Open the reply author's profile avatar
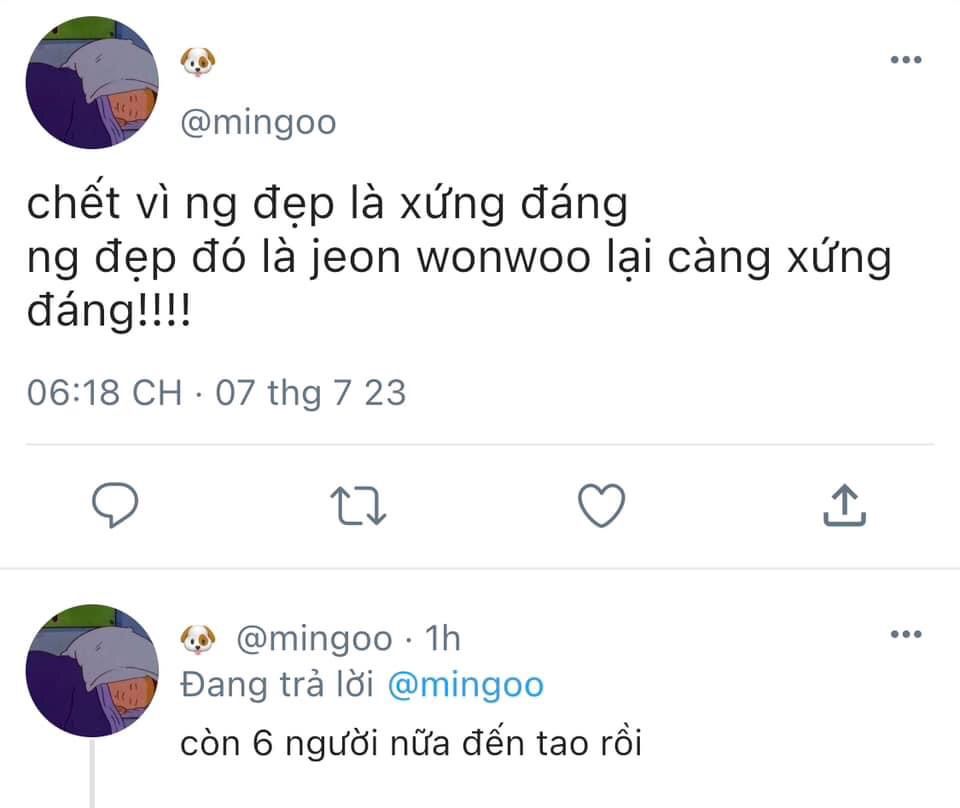This screenshot has width=960, height=808. [x=92, y=671]
